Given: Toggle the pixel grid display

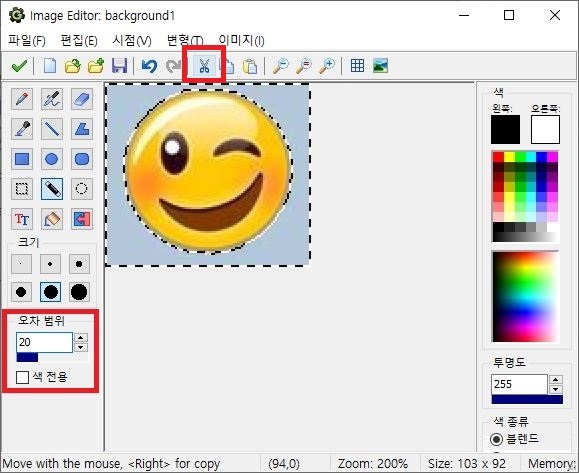Looking at the screenshot, I should click(357, 66).
